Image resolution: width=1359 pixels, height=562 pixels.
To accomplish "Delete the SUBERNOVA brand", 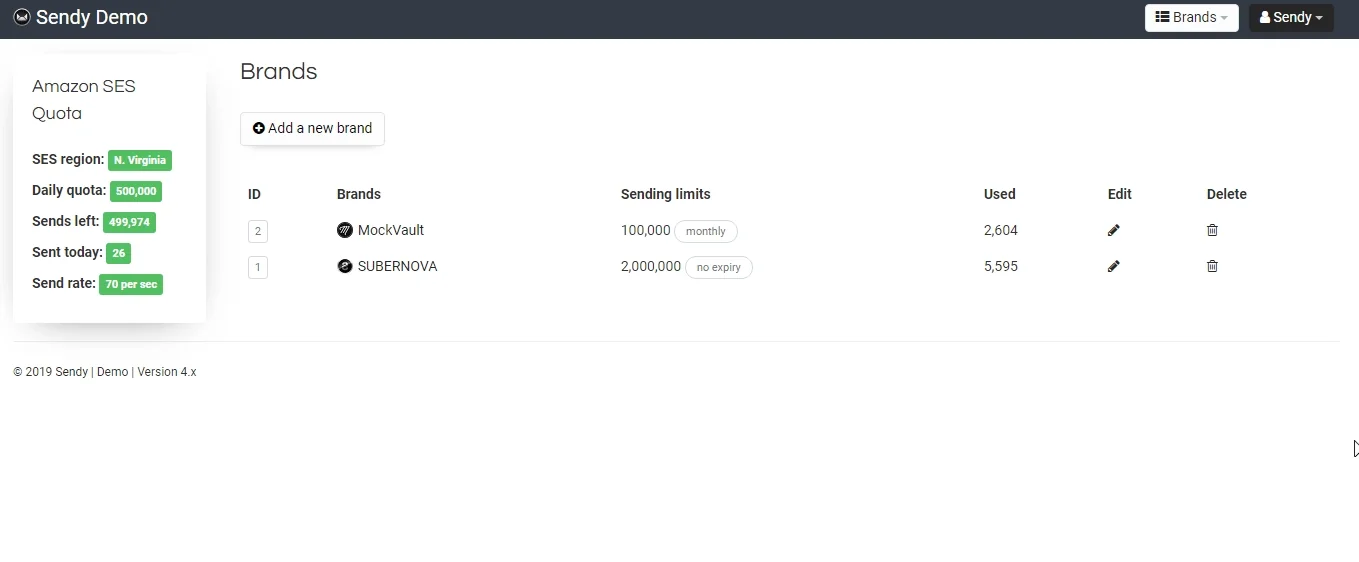I will coord(1212,266).
